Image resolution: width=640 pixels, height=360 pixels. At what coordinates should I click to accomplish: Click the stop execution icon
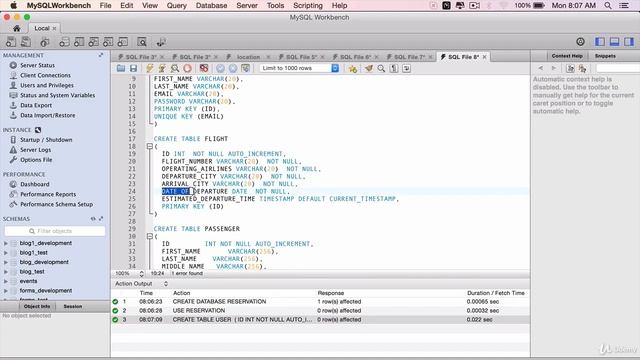pyautogui.click(x=187, y=68)
